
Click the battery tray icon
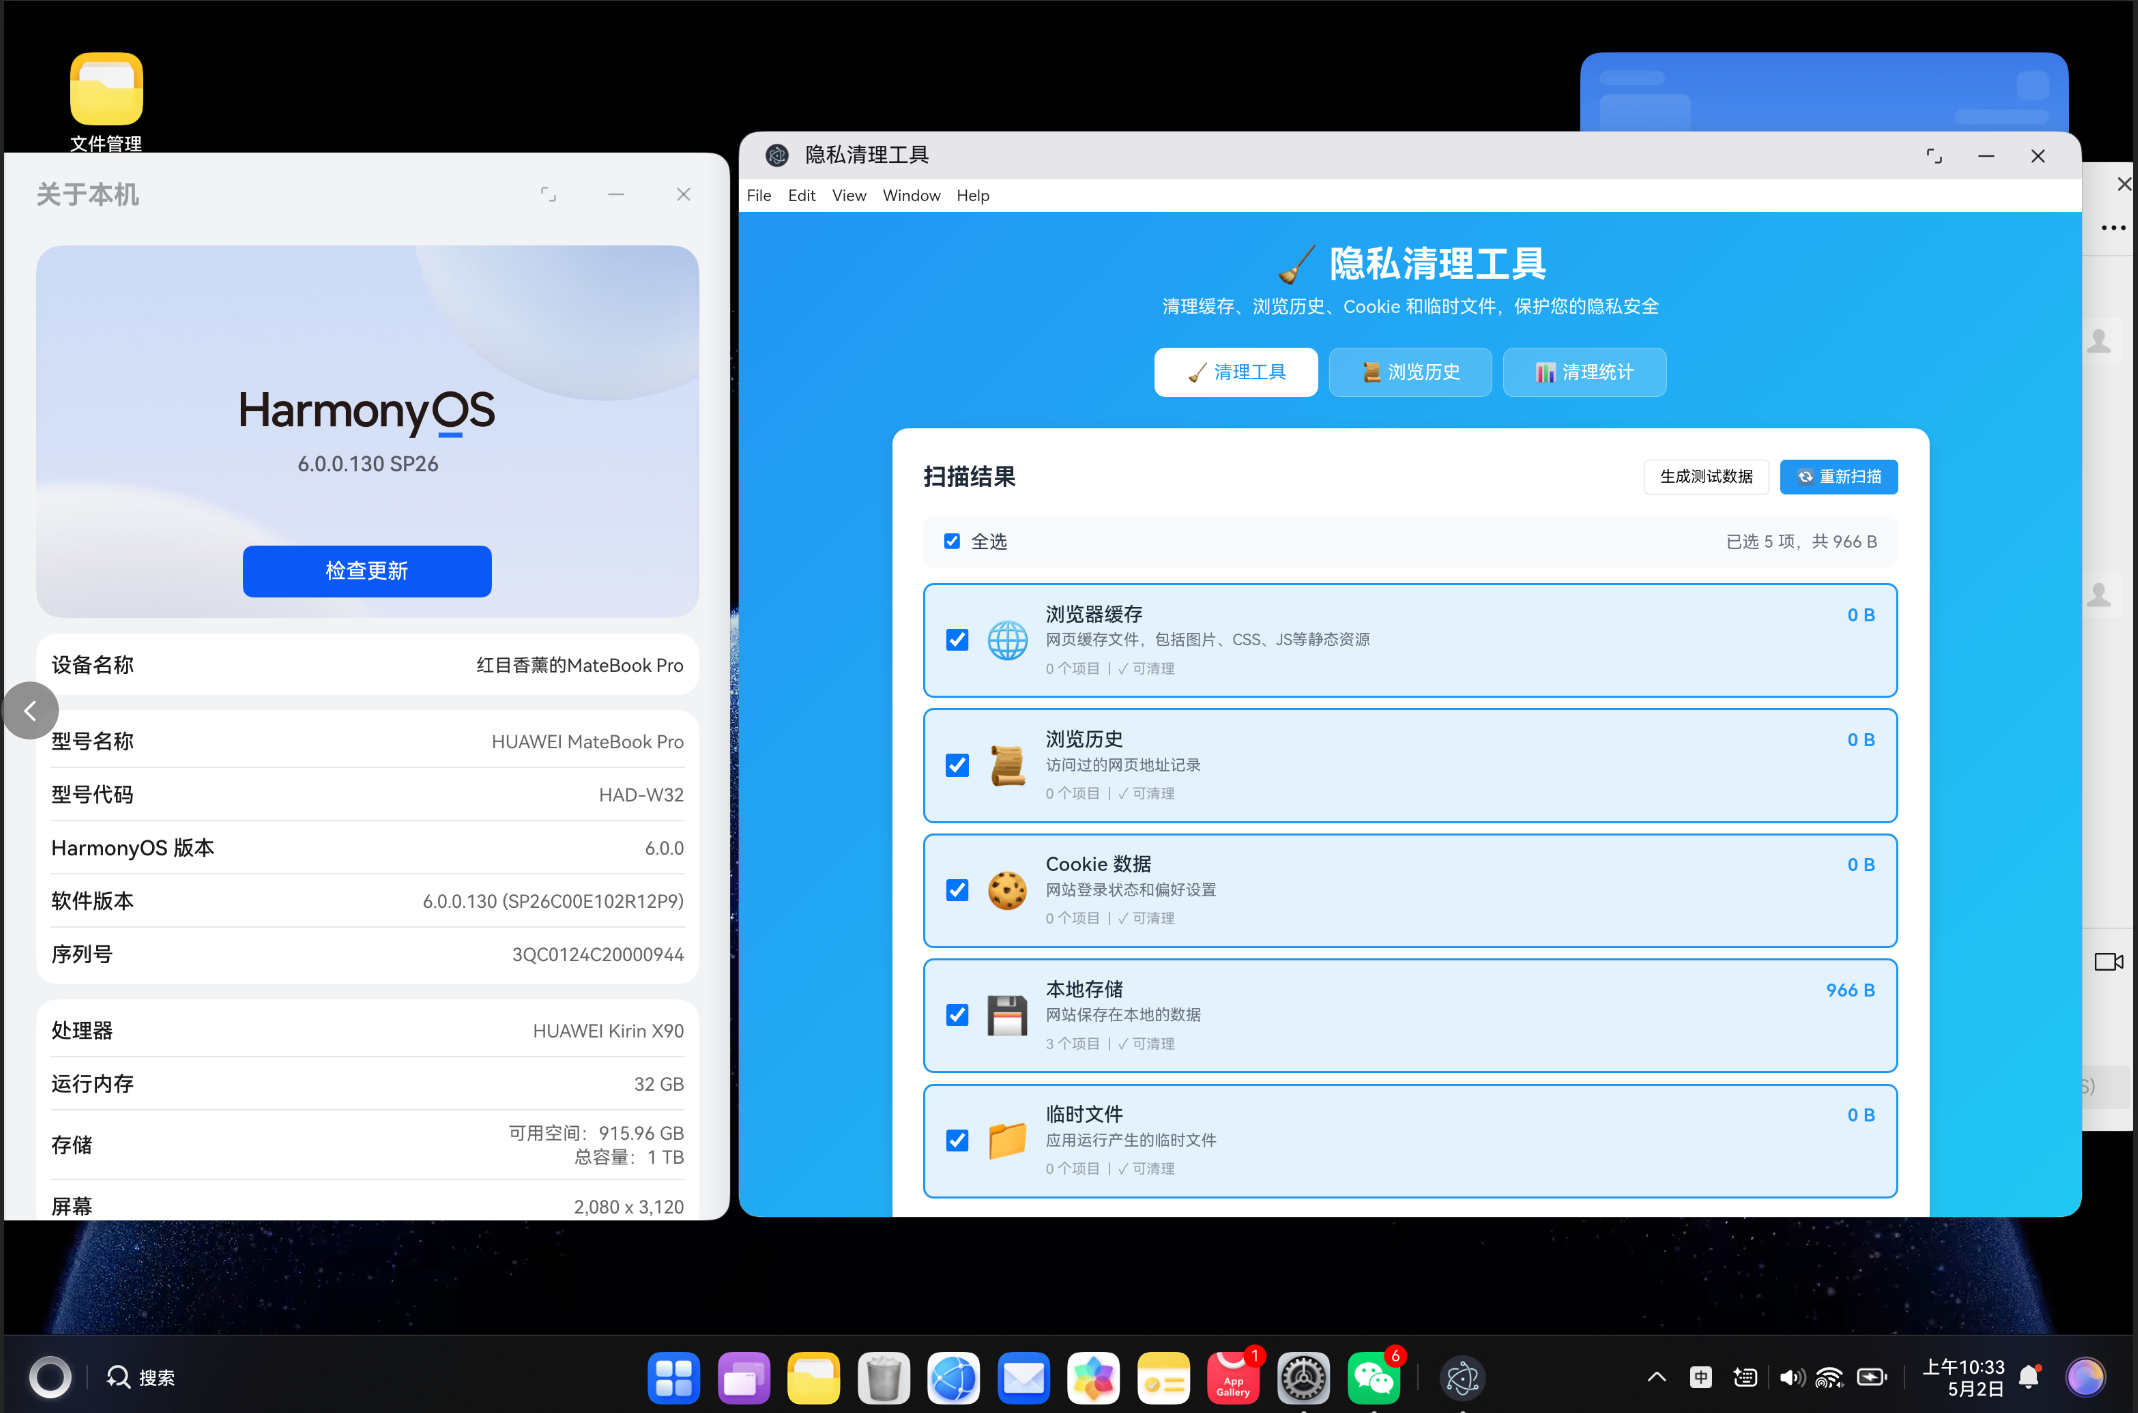click(1872, 1377)
